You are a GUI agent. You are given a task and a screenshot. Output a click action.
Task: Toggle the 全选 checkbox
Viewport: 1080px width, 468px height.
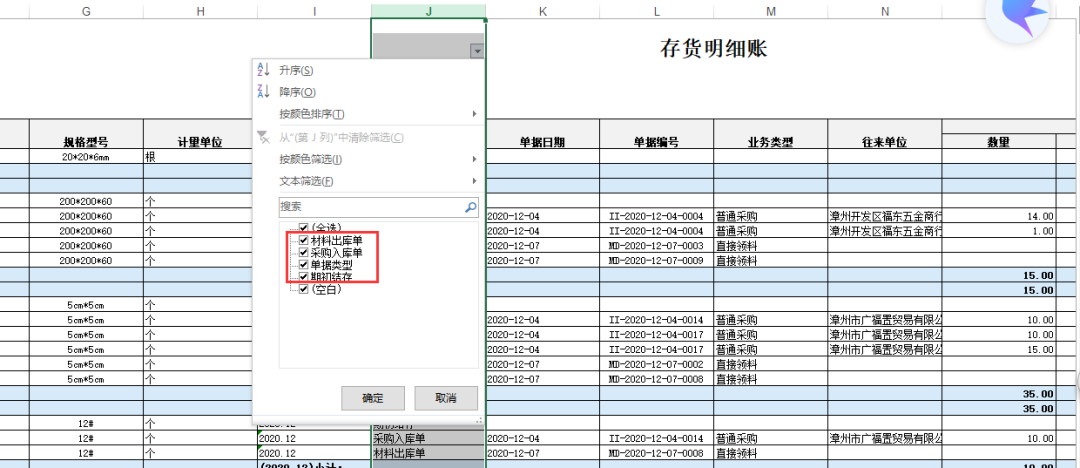(x=304, y=227)
